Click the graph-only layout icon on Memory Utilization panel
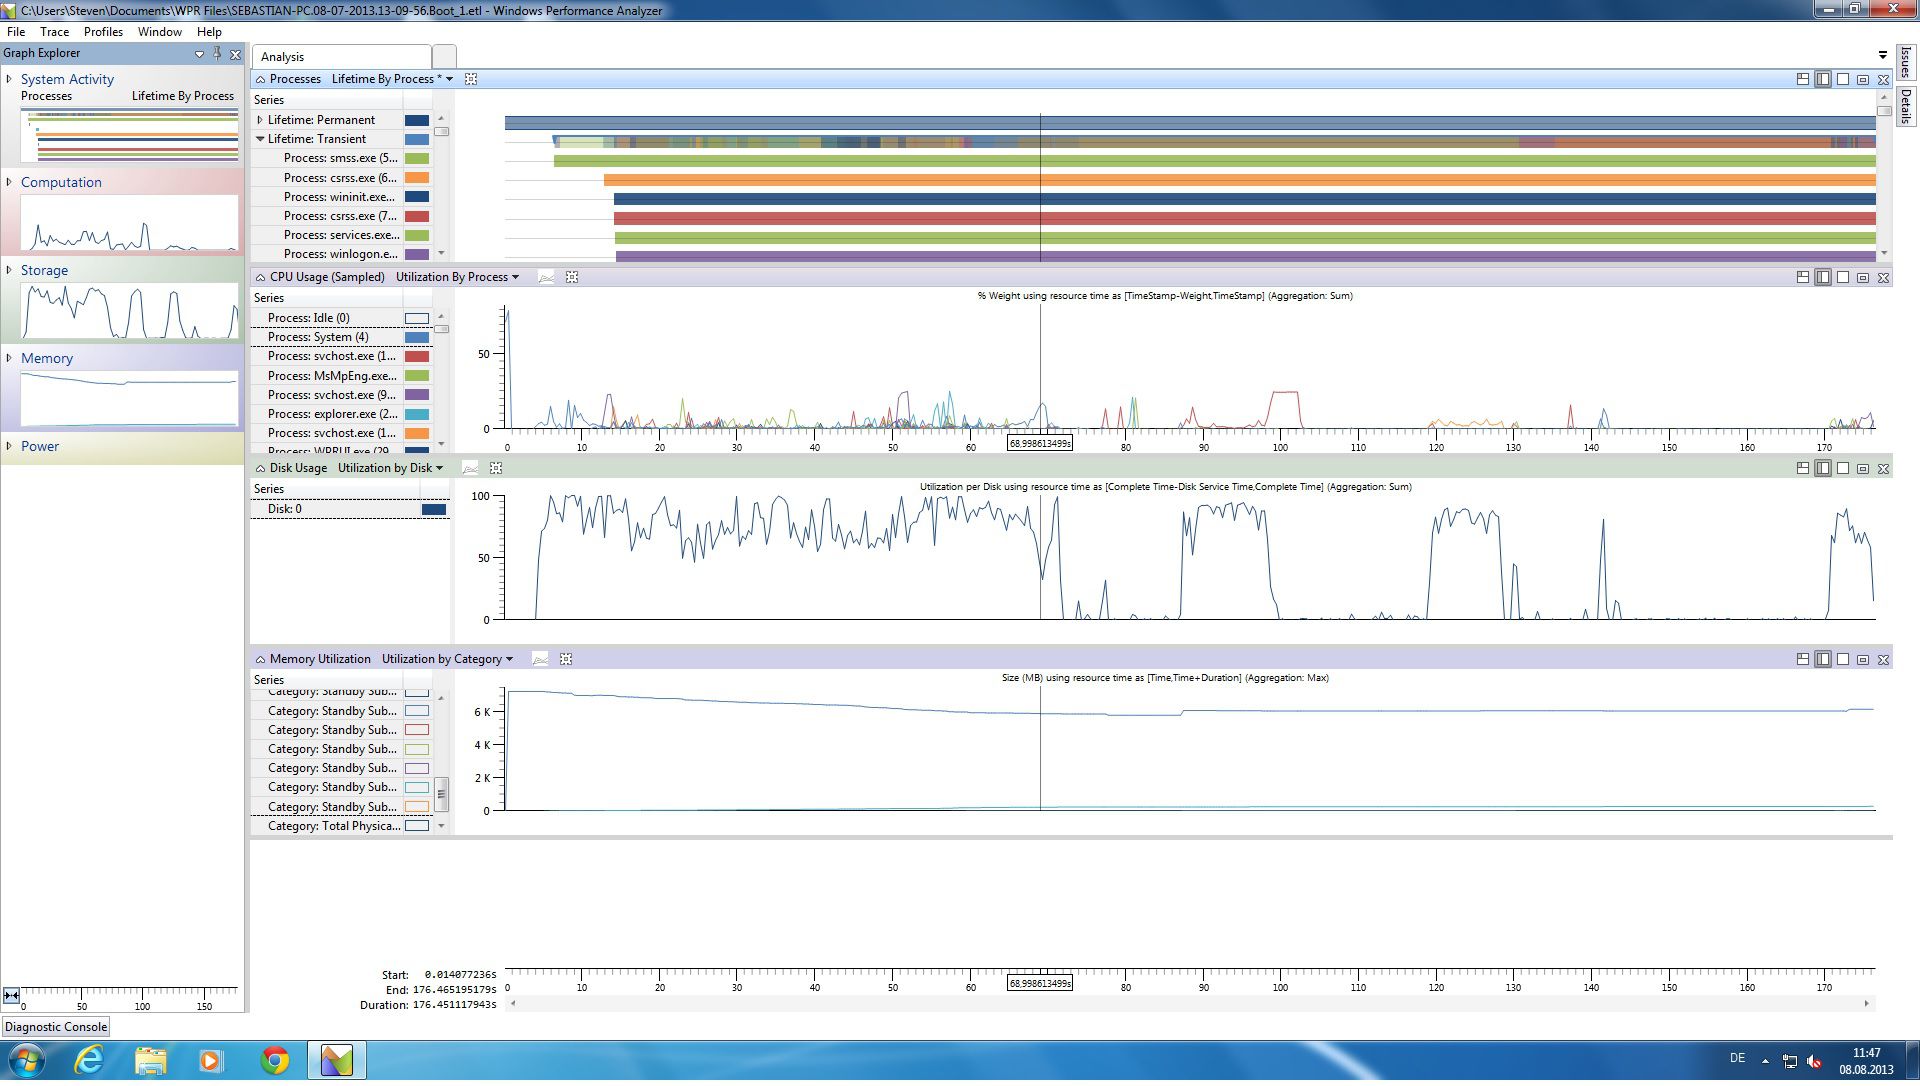 [x=1841, y=659]
